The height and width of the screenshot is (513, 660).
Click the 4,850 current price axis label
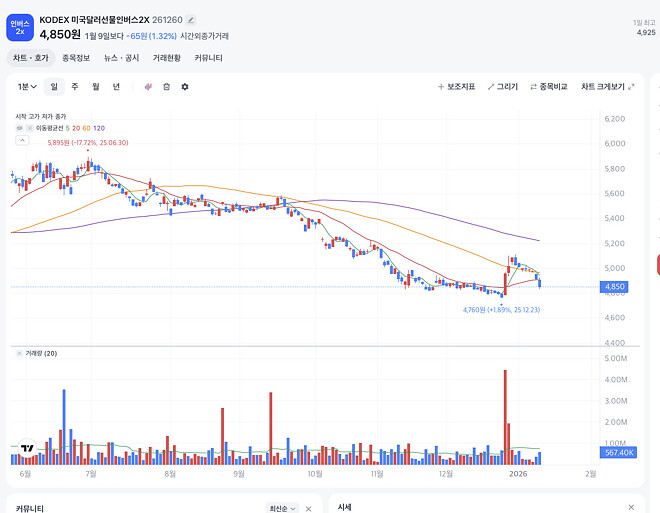[x=614, y=287]
